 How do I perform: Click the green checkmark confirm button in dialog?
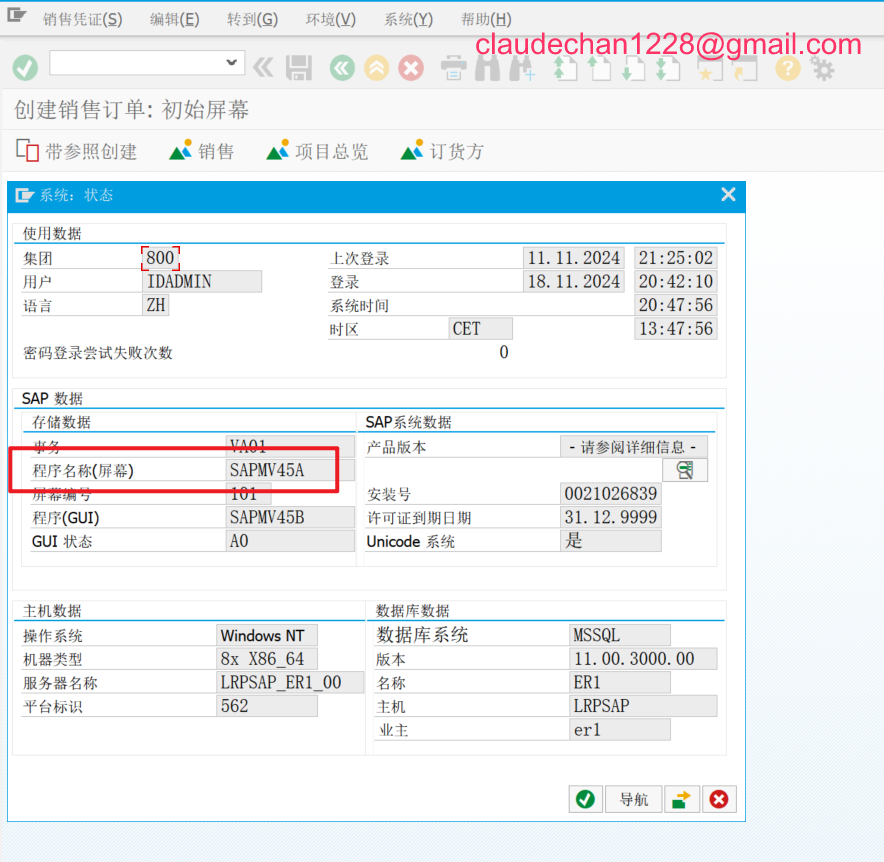(x=585, y=799)
